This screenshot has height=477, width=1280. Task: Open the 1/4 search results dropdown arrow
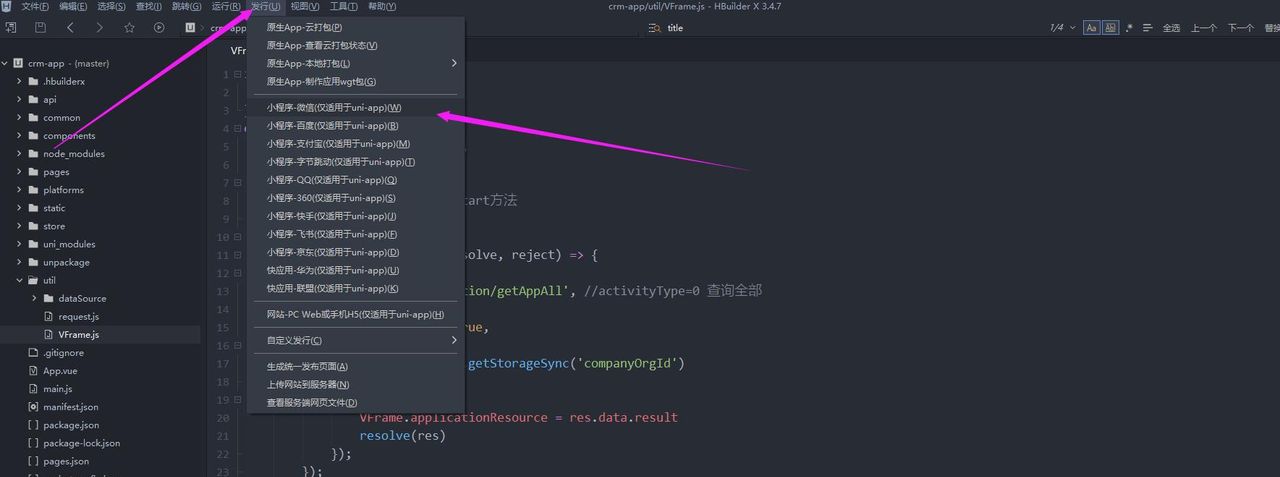click(x=1073, y=28)
